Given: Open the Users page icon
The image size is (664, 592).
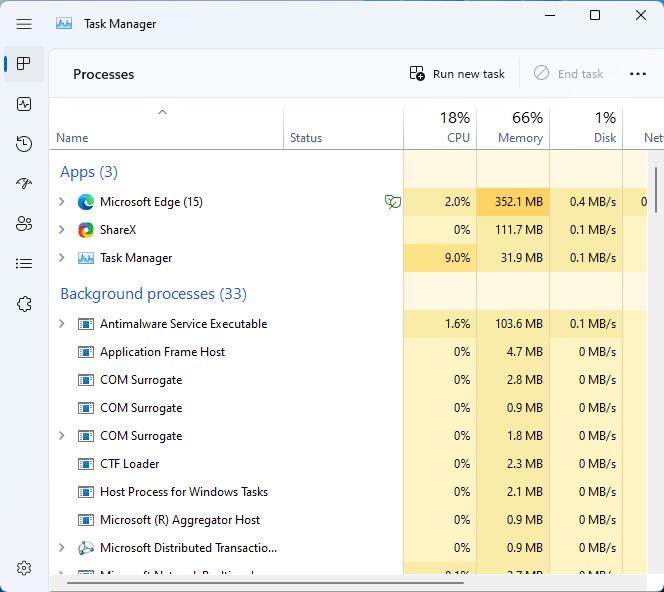Looking at the screenshot, I should point(24,224).
